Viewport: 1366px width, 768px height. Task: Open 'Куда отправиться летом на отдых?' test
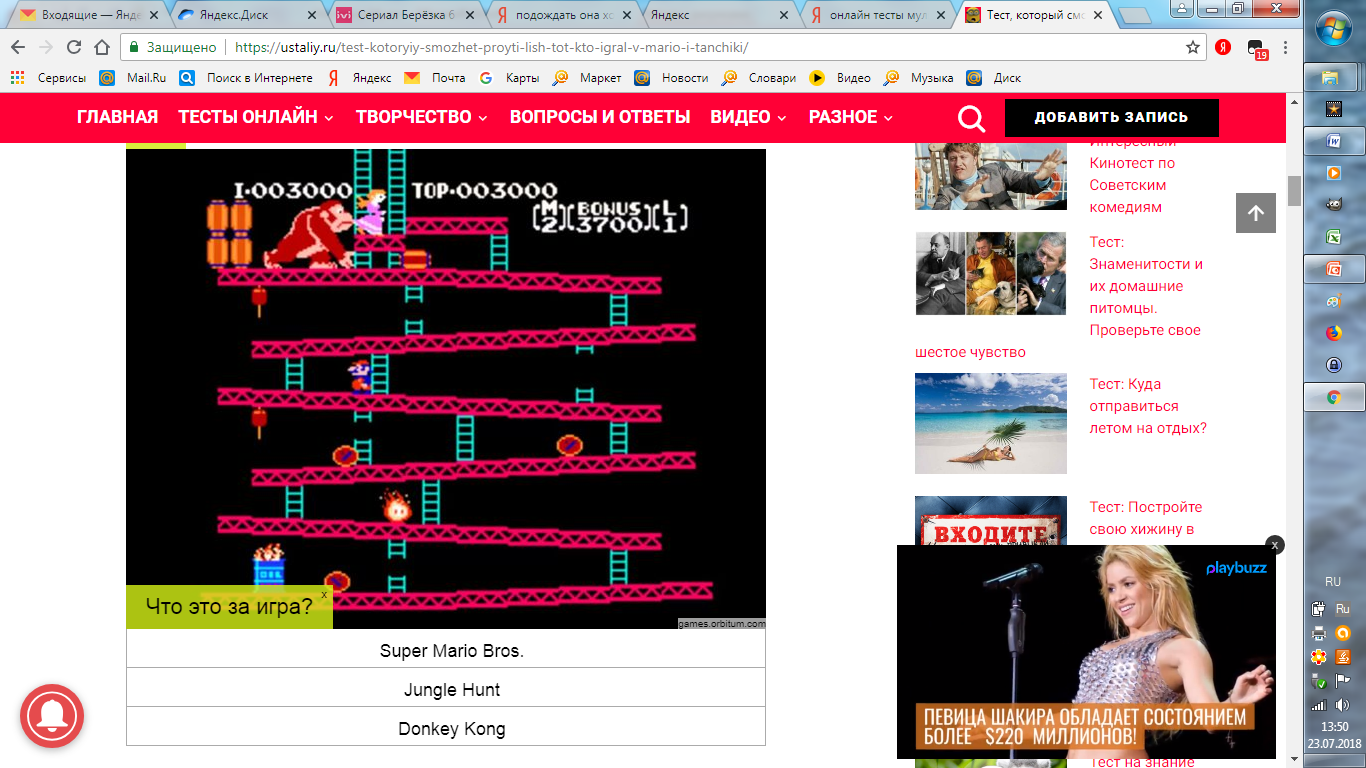click(x=1148, y=406)
